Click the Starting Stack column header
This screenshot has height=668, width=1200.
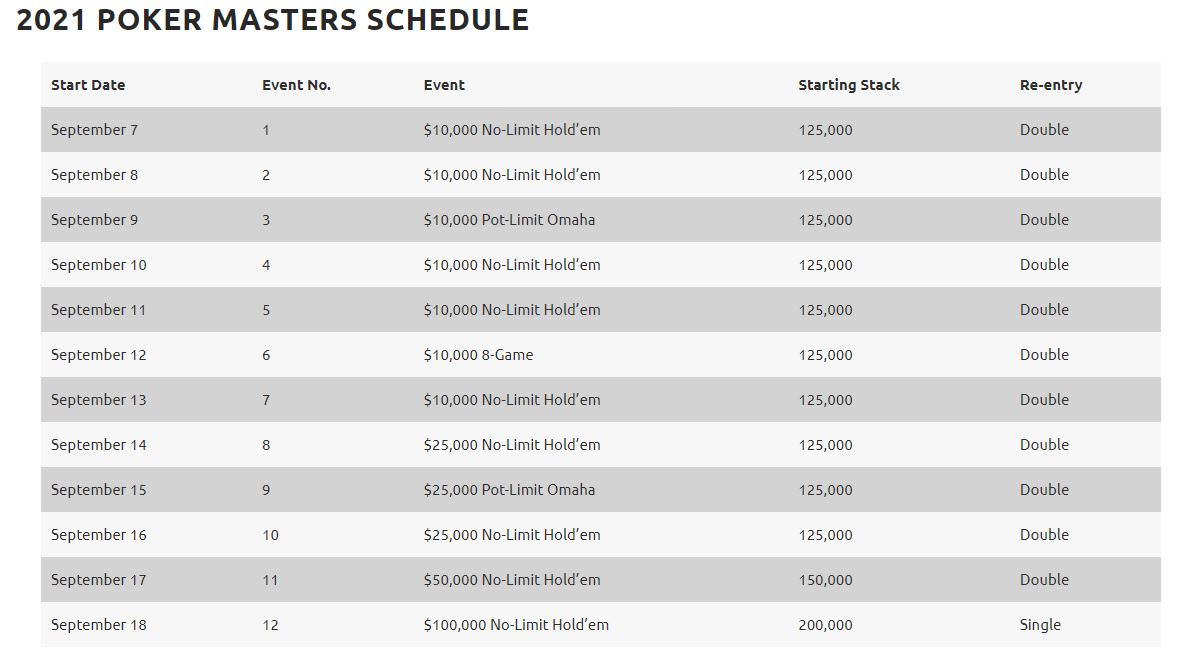[x=849, y=85]
